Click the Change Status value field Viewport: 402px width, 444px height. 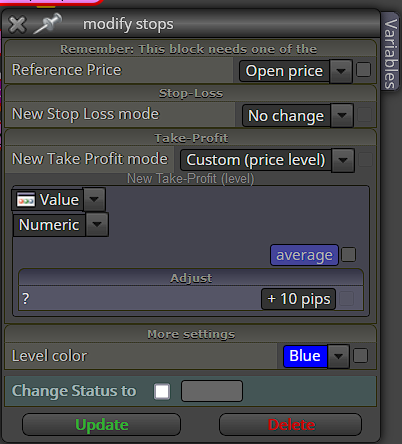(212, 391)
